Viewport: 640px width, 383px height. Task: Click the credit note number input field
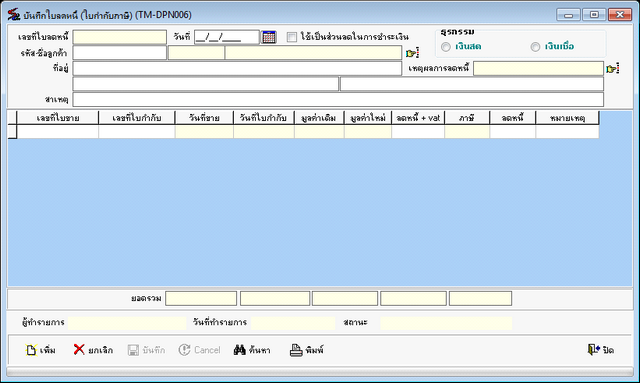click(x=120, y=37)
